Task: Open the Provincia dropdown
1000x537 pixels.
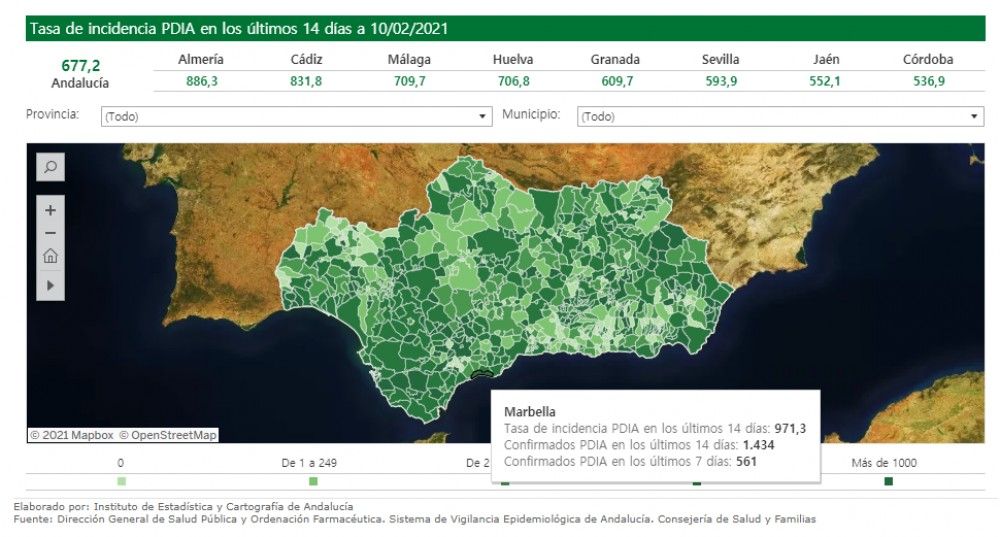Action: [297, 117]
